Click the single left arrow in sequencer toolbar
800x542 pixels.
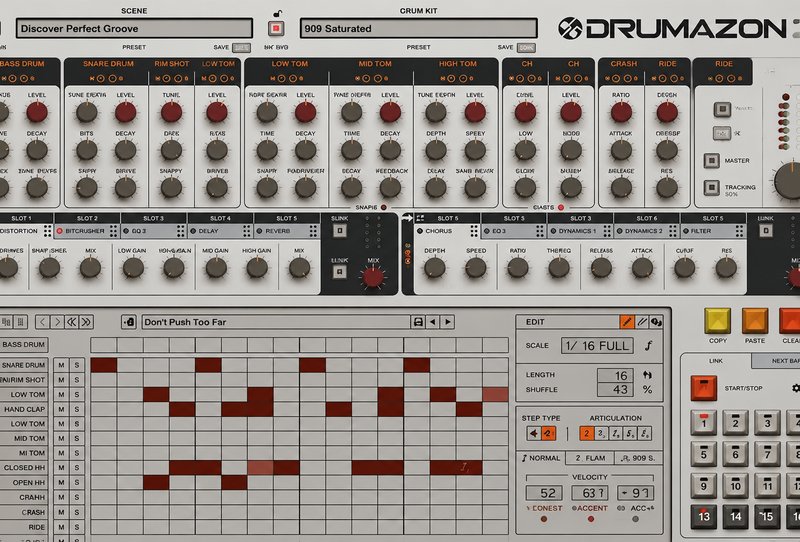pos(42,322)
